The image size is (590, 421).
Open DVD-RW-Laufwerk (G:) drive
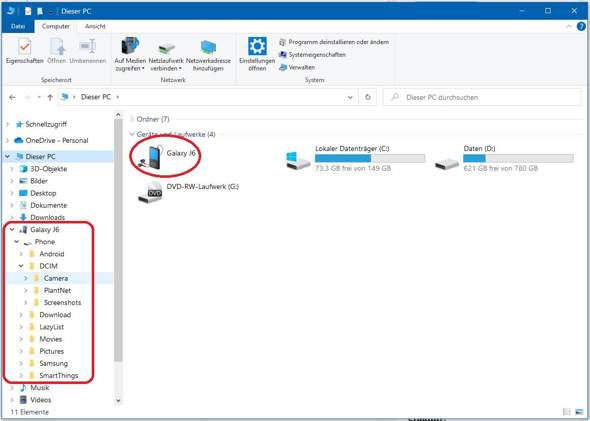point(188,192)
